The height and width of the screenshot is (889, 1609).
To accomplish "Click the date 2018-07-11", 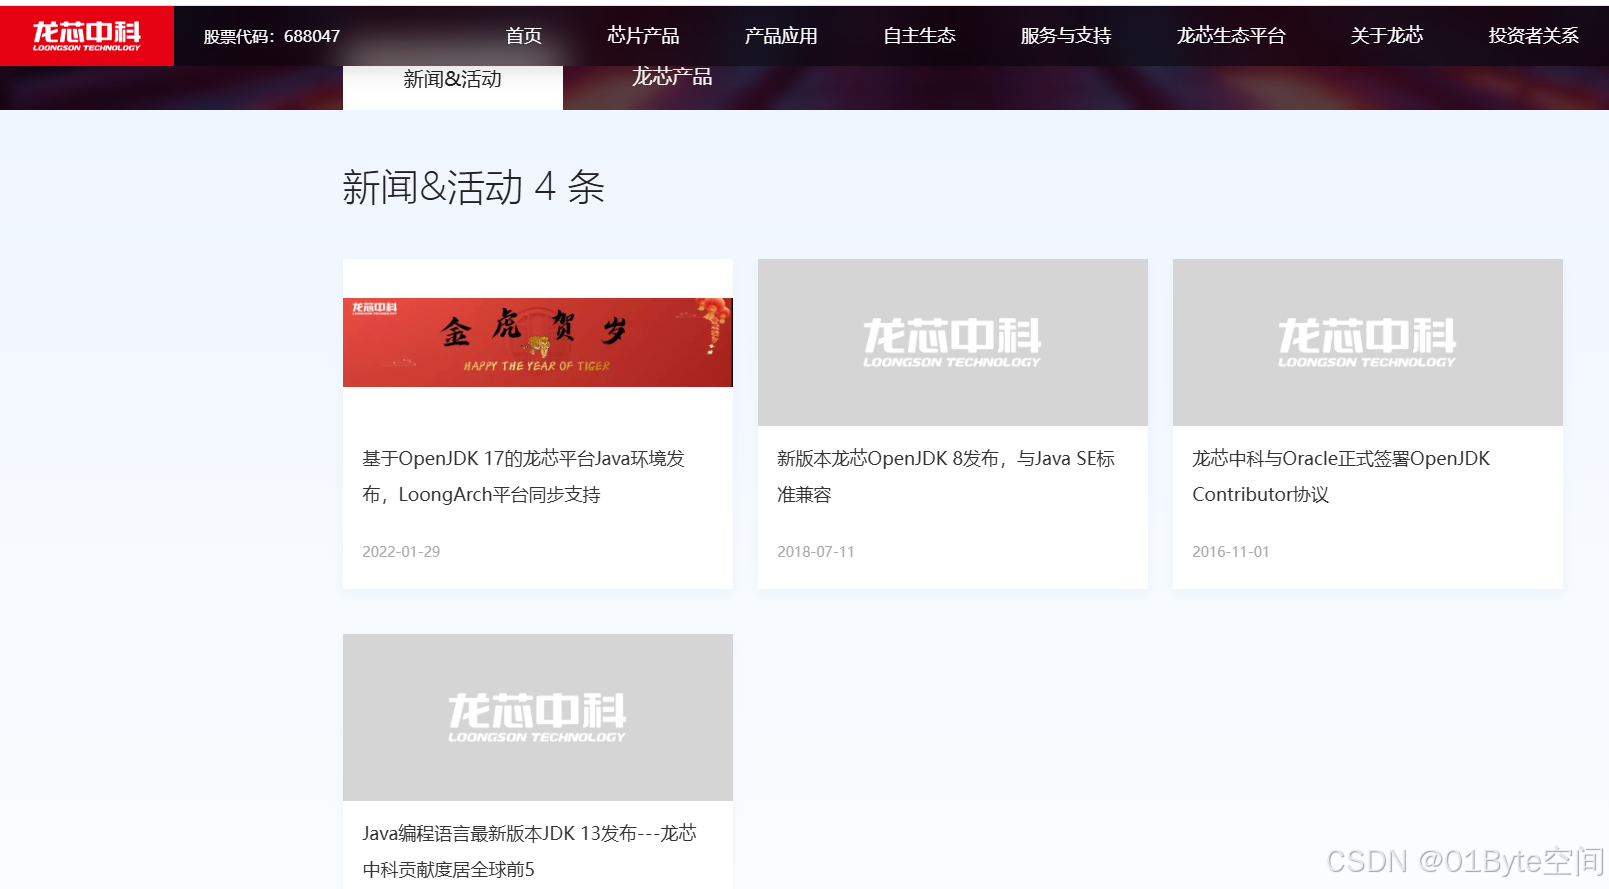I will 816,551.
